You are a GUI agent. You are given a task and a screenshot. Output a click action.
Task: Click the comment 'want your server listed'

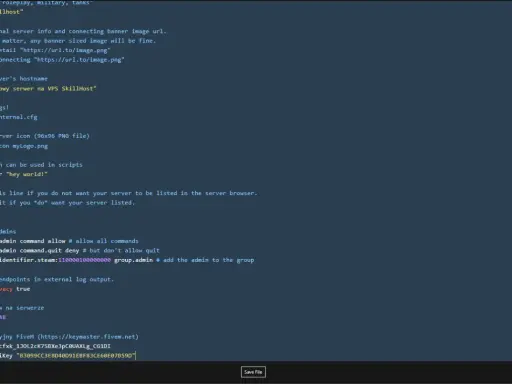(x=93, y=203)
